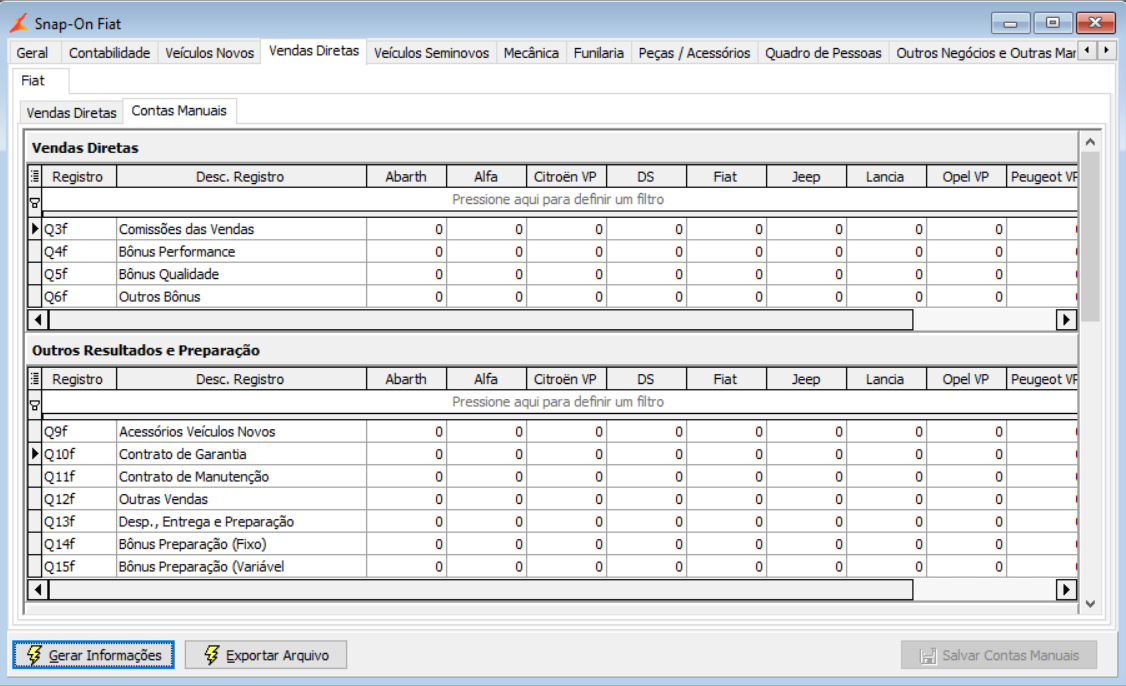
Task: Click filter funnel icon in Vendas Diretas grid
Action: coord(34,203)
